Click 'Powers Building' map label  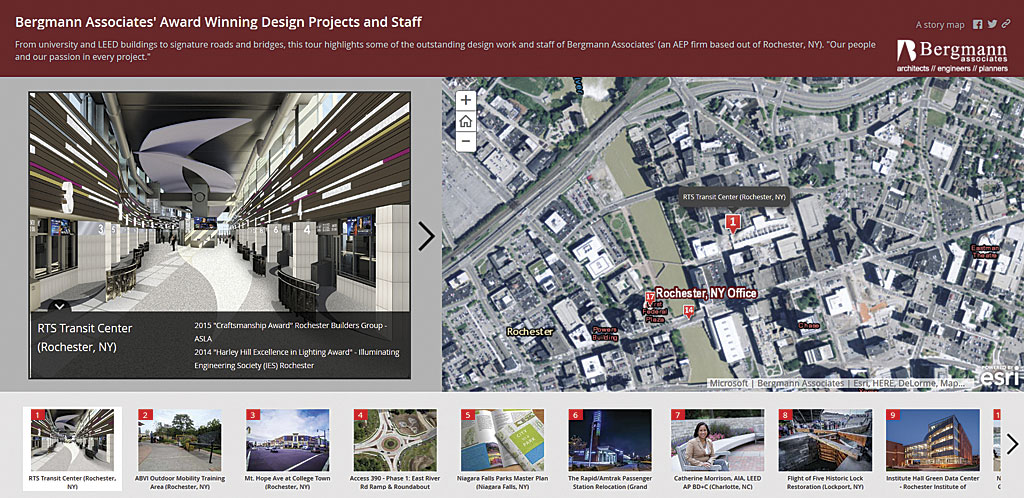click(605, 334)
